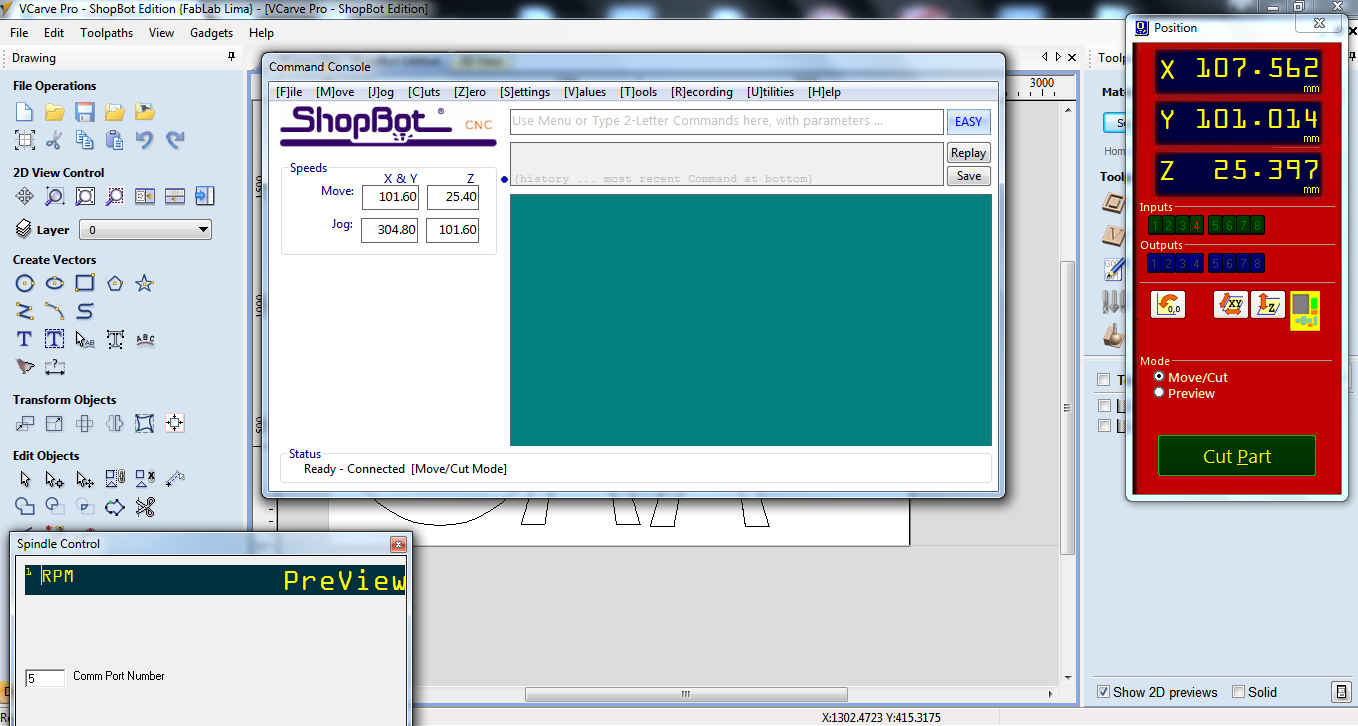This screenshot has height=726, width=1358.
Task: Open the File menu in VCarve Pro
Action: click(19, 33)
